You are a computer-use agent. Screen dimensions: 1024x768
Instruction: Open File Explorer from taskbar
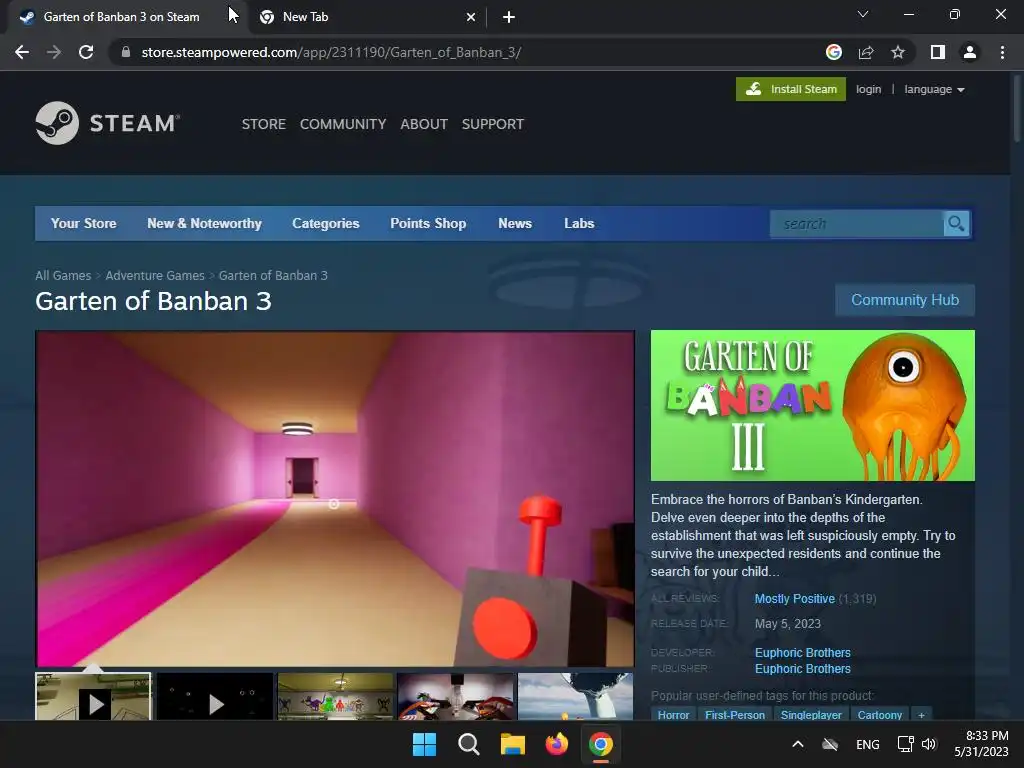[x=513, y=744]
